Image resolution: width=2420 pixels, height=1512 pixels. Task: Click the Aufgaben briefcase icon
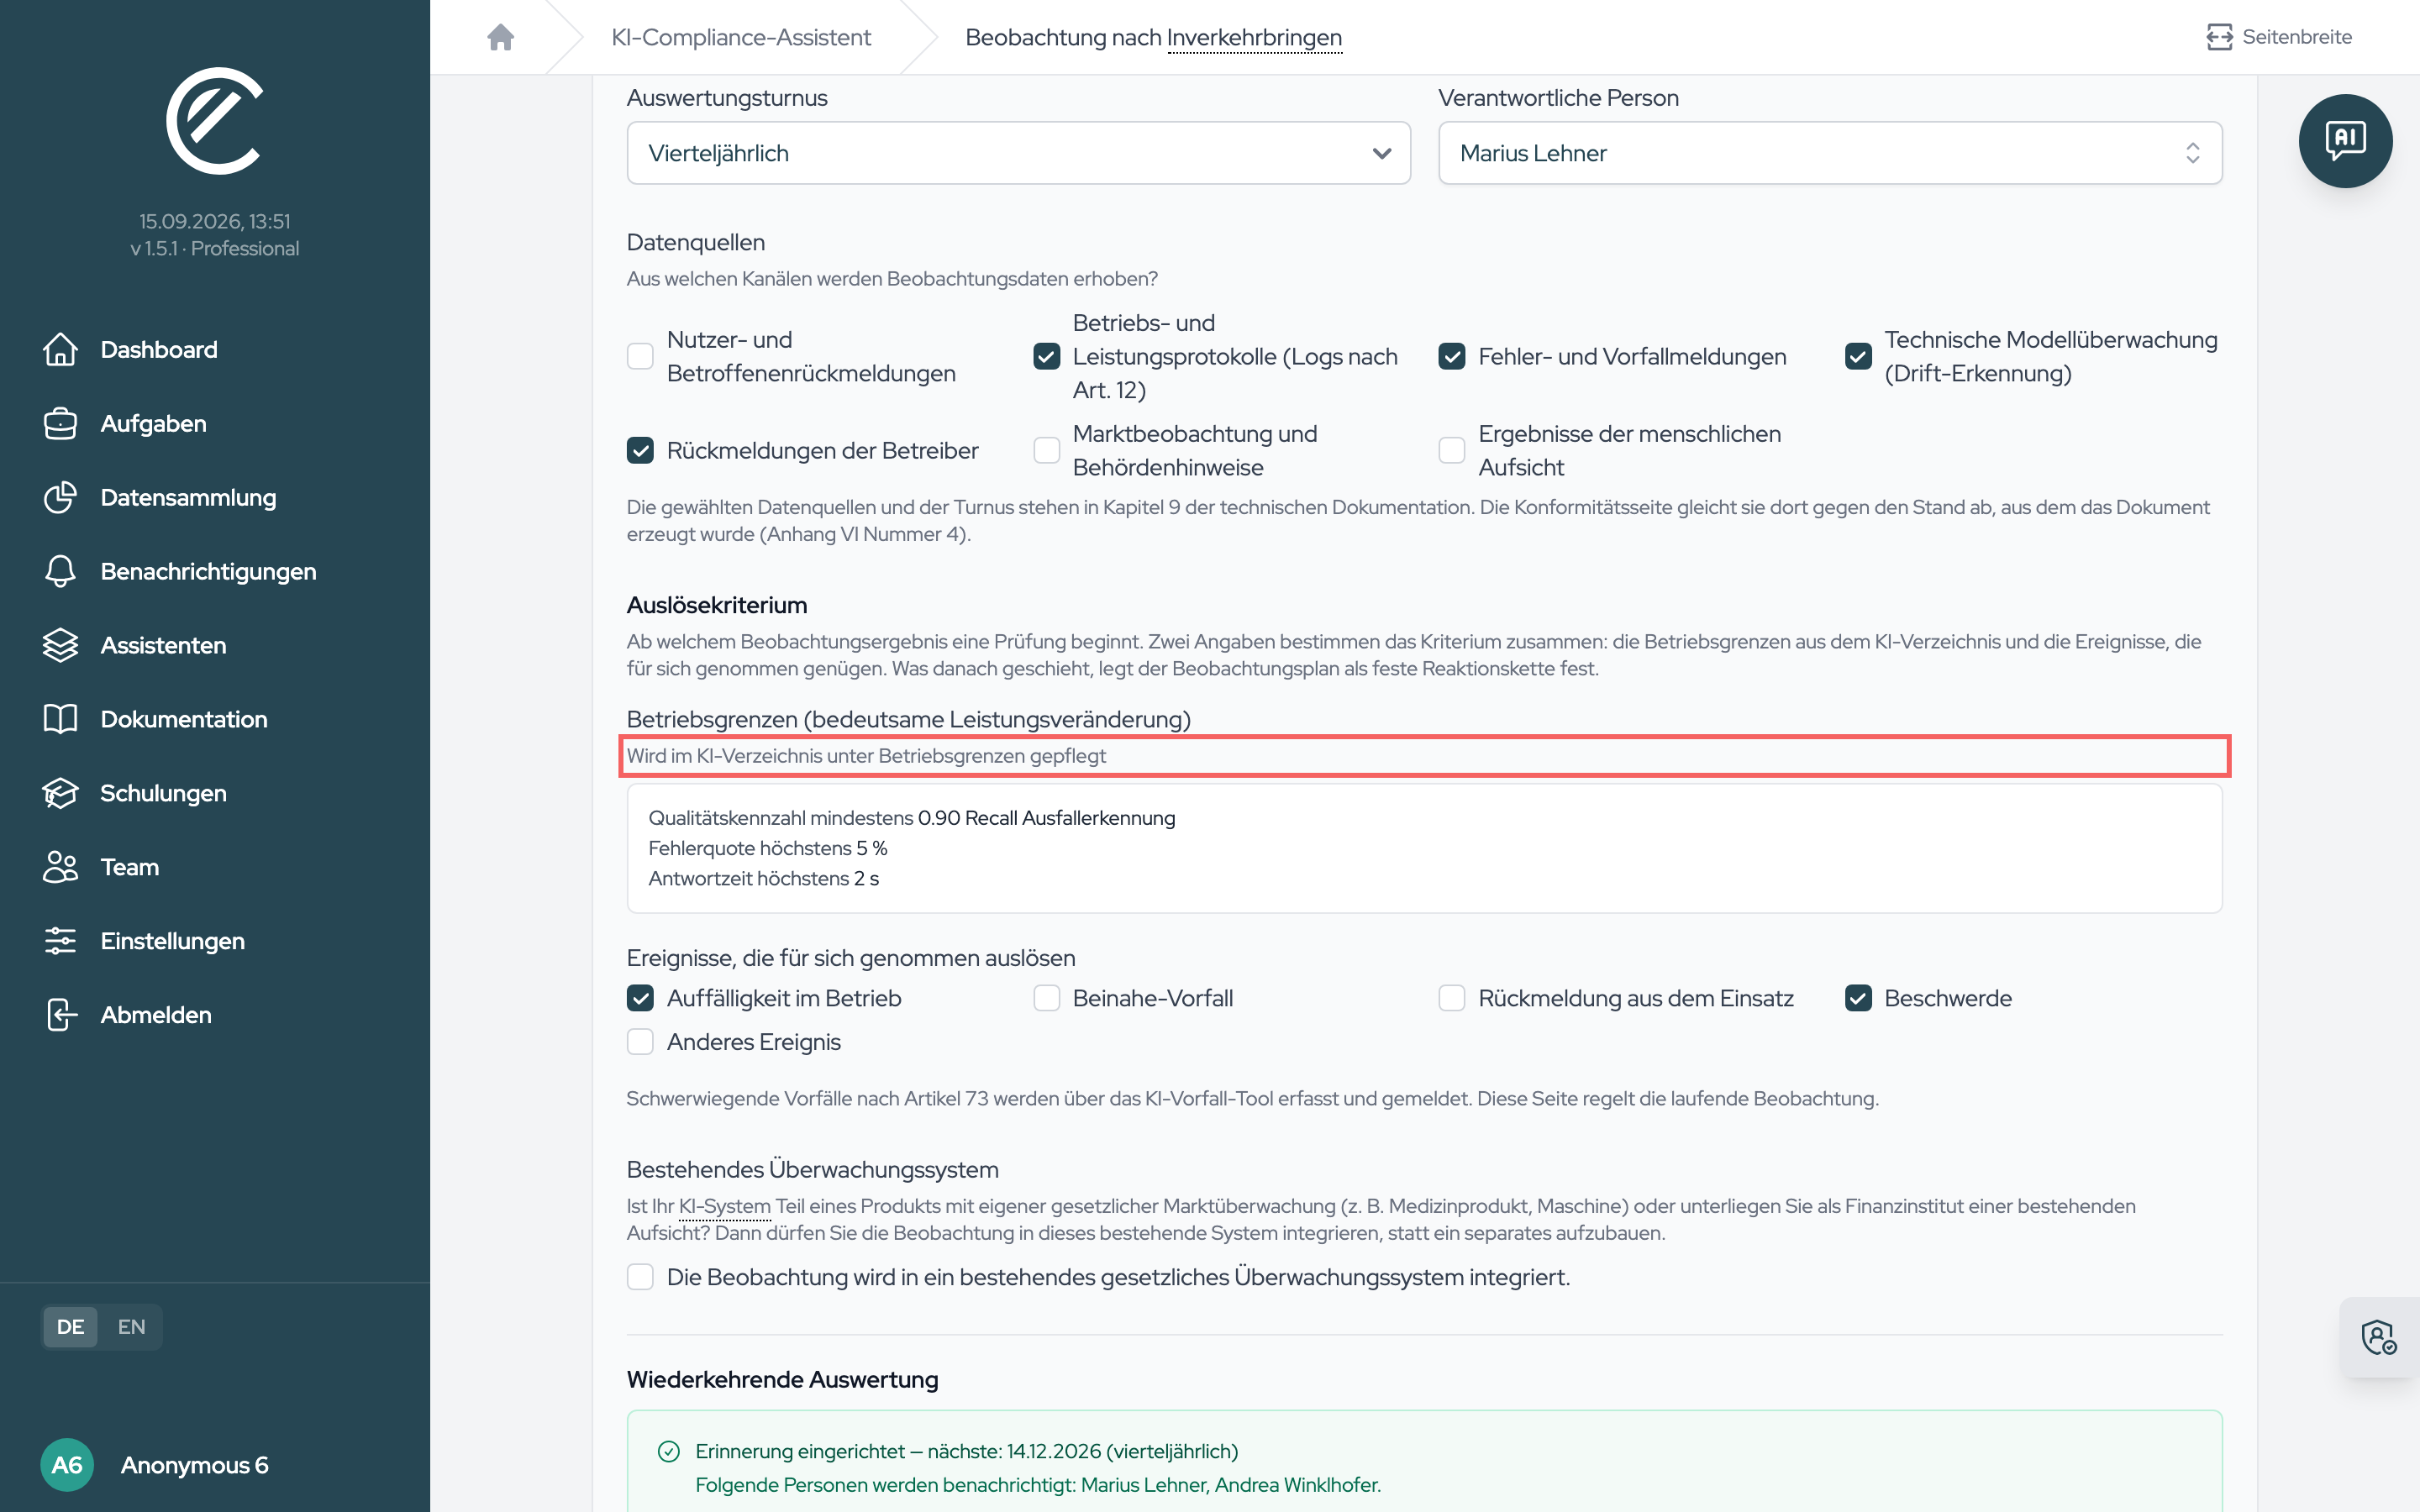point(60,423)
